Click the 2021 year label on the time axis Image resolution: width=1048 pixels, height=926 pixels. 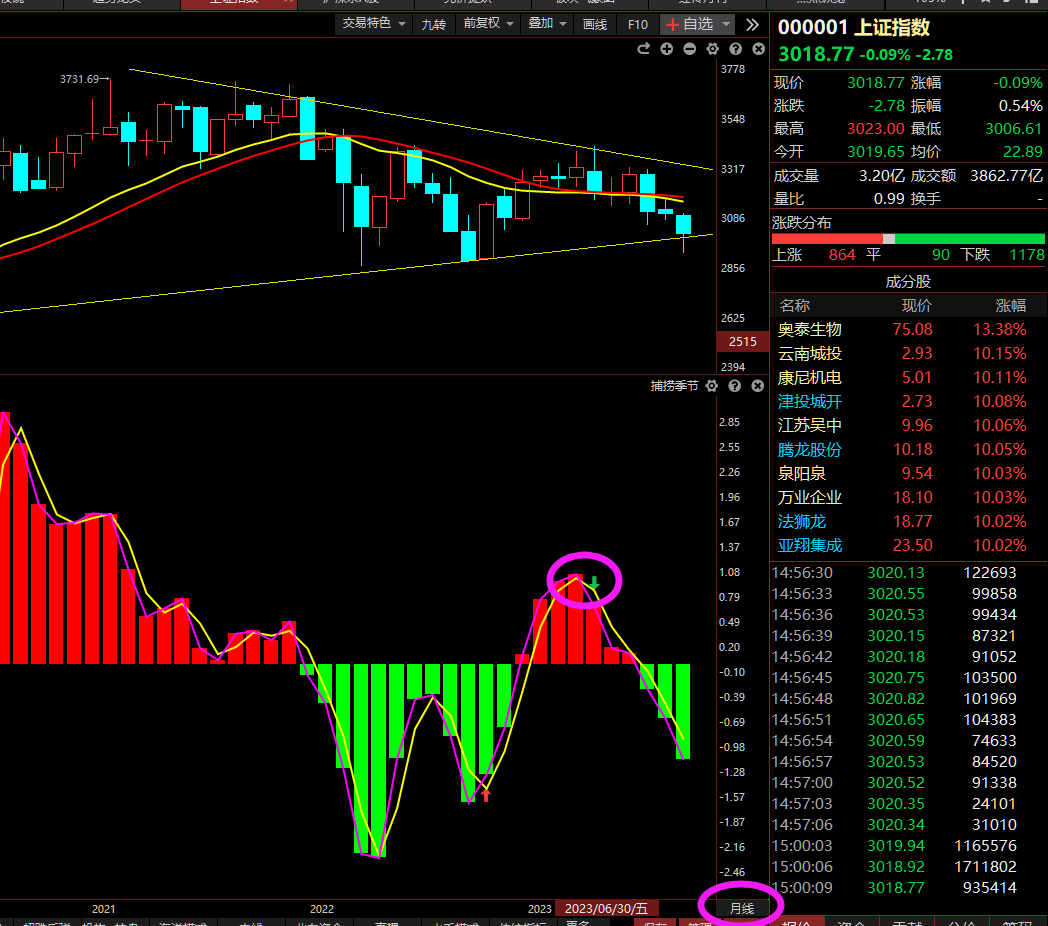pos(104,909)
